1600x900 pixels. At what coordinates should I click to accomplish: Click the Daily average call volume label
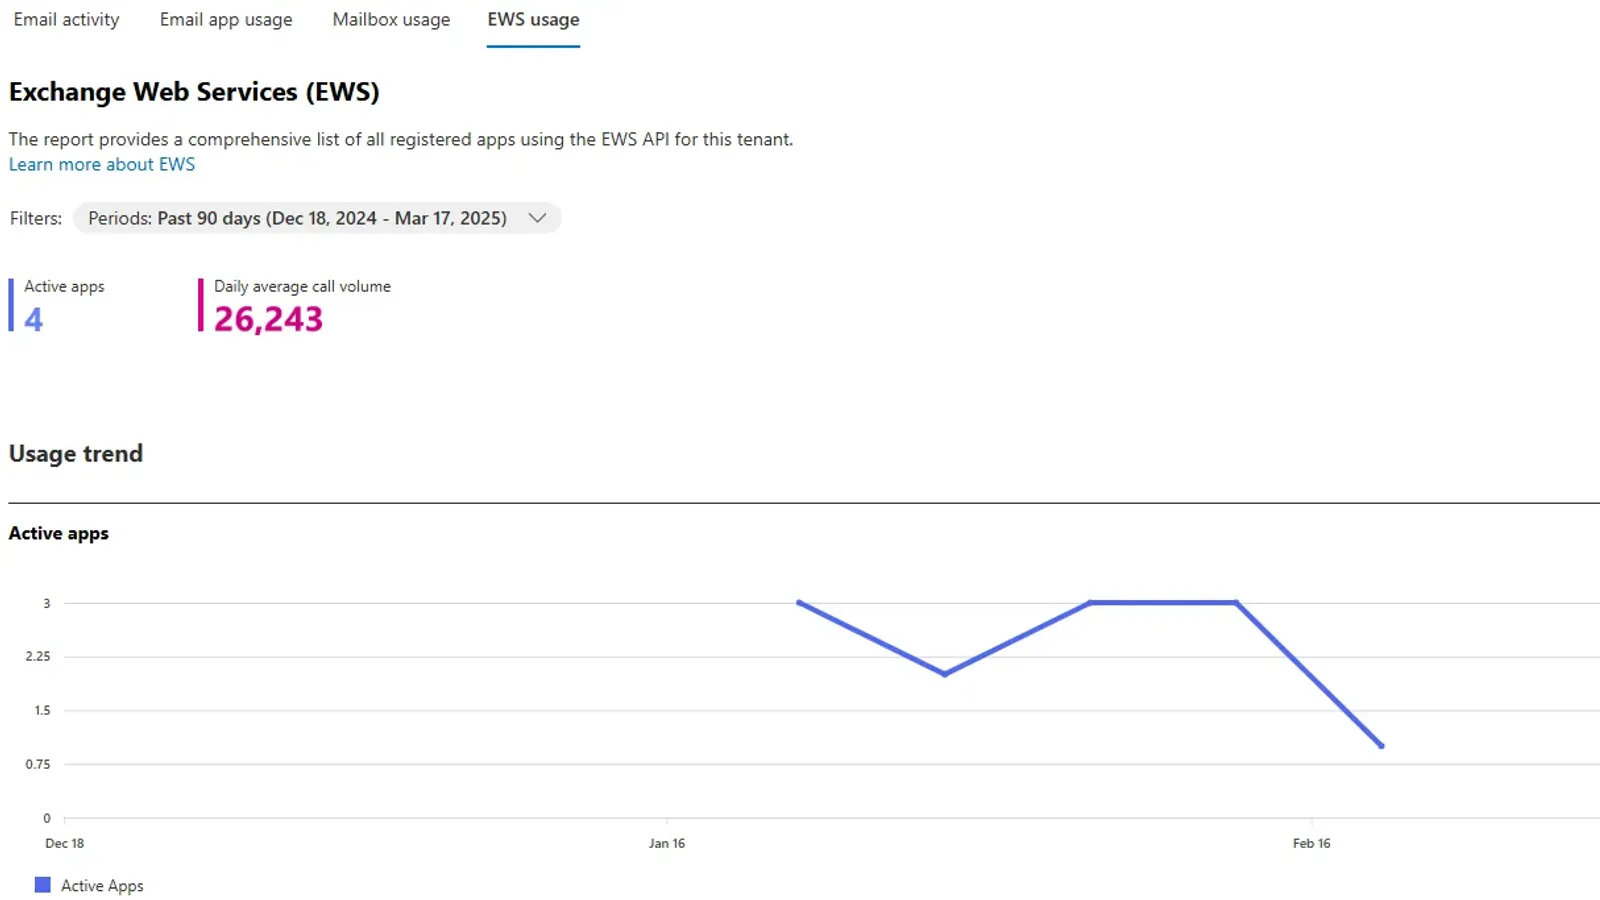(302, 286)
